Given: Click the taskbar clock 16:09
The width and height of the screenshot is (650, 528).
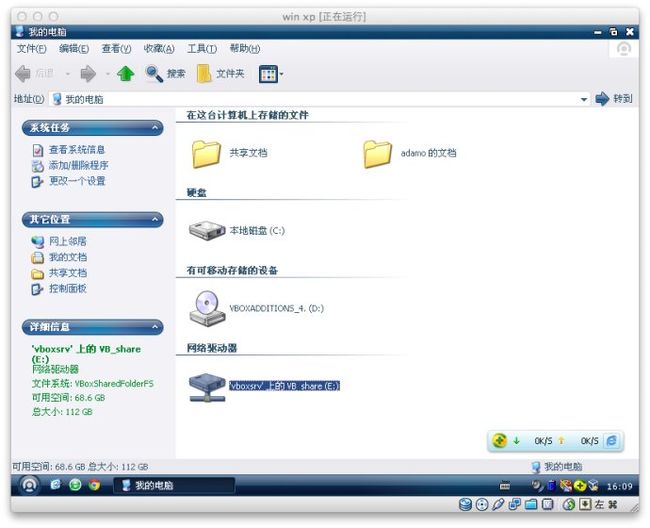Looking at the screenshot, I should [x=619, y=486].
